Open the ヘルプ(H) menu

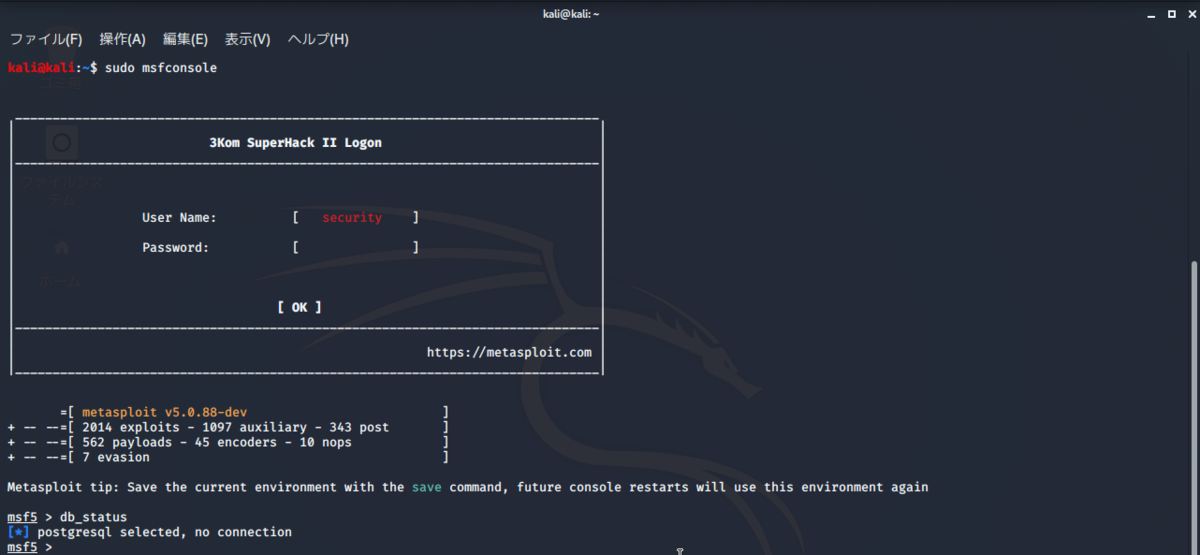pos(318,40)
